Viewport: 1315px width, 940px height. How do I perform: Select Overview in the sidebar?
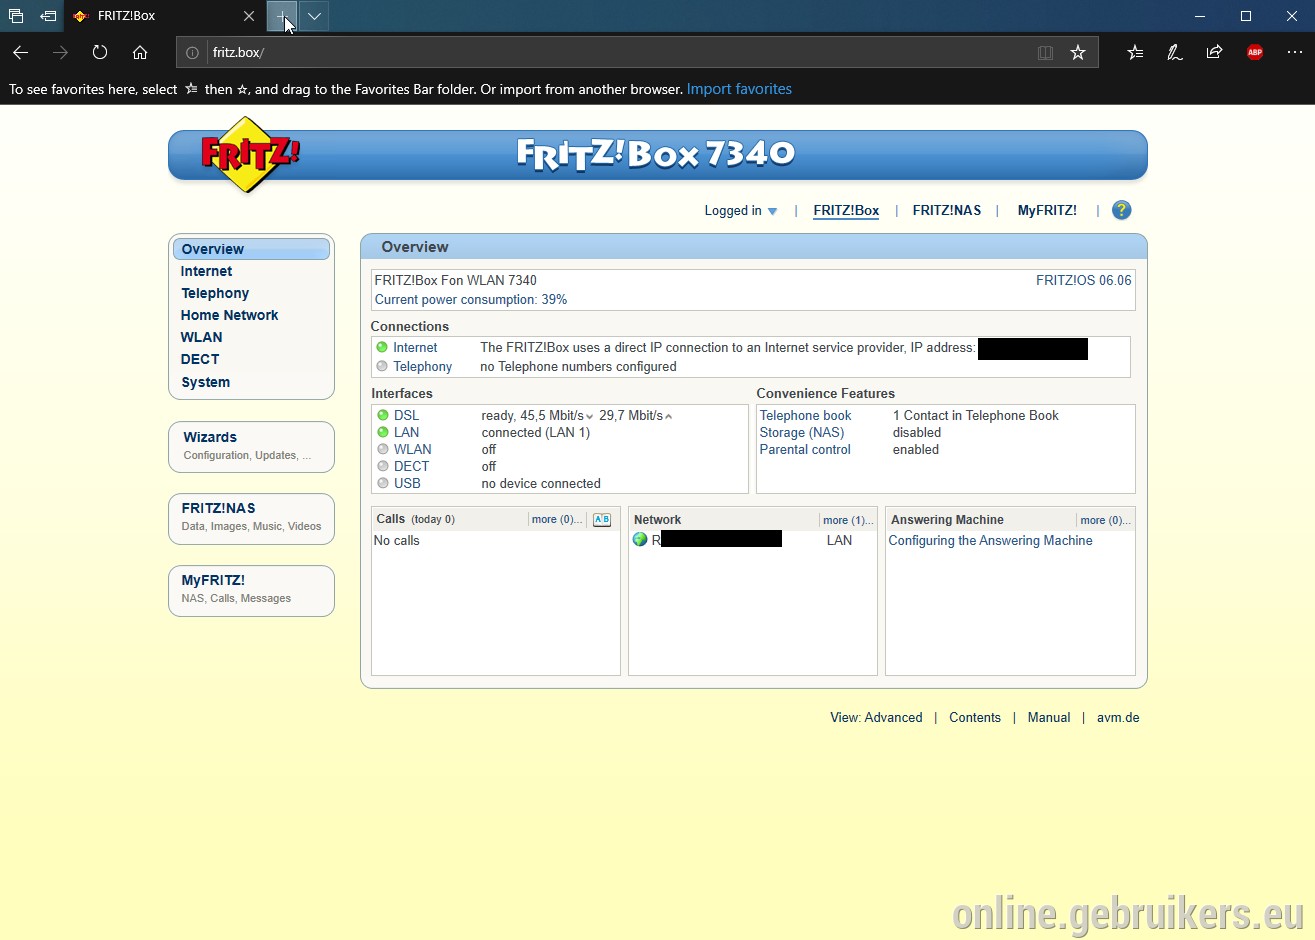tap(251, 249)
